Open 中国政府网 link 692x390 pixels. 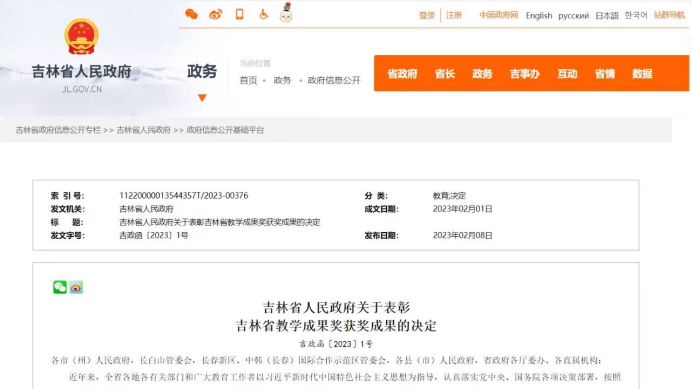pos(499,15)
